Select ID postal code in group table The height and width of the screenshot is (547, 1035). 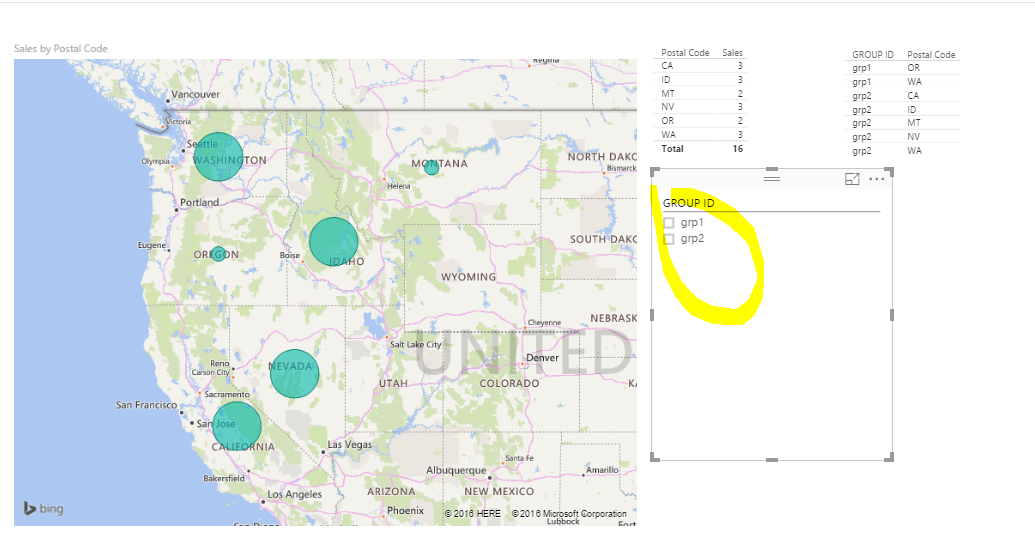[912, 110]
